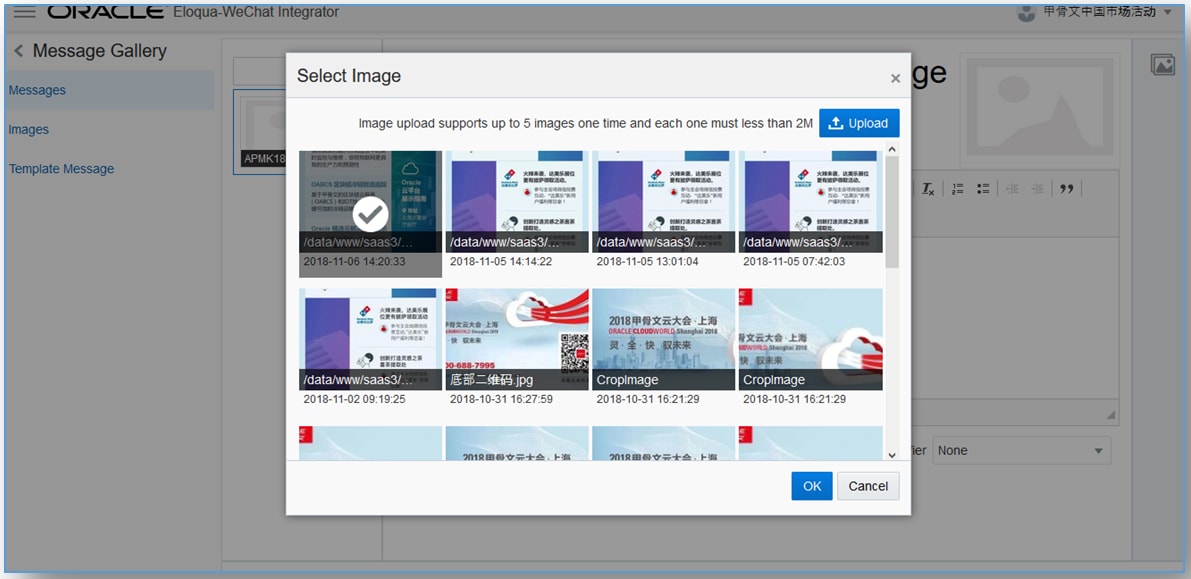Click the Upload button
Screen dimensions: 1191x579
coord(859,123)
